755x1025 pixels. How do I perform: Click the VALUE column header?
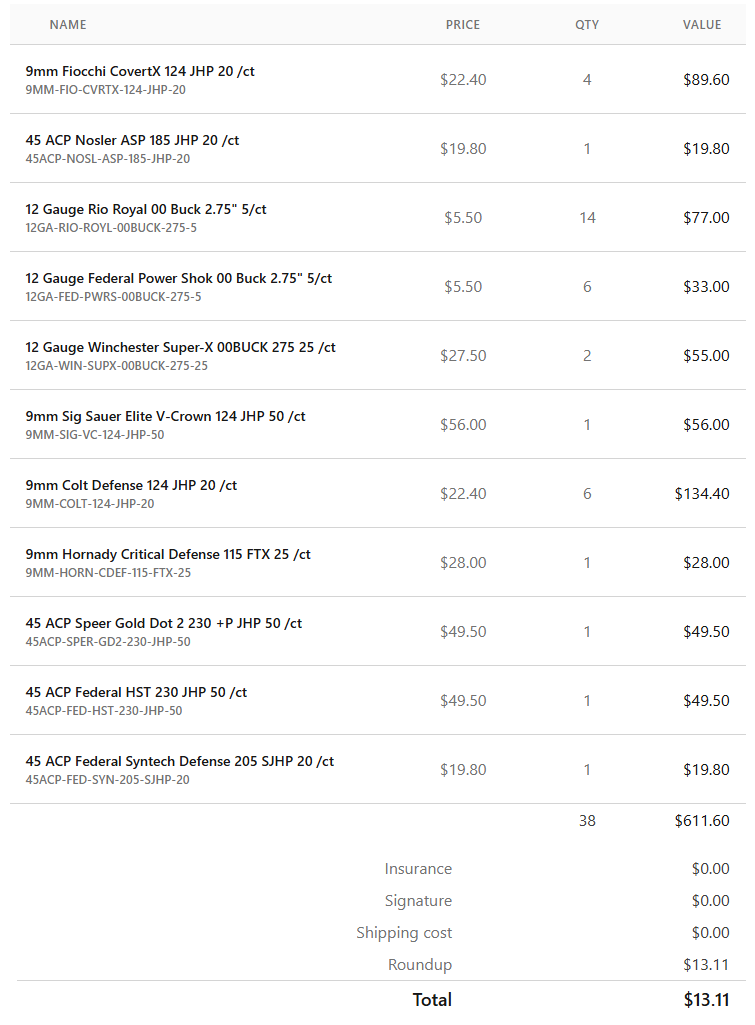pyautogui.click(x=702, y=25)
